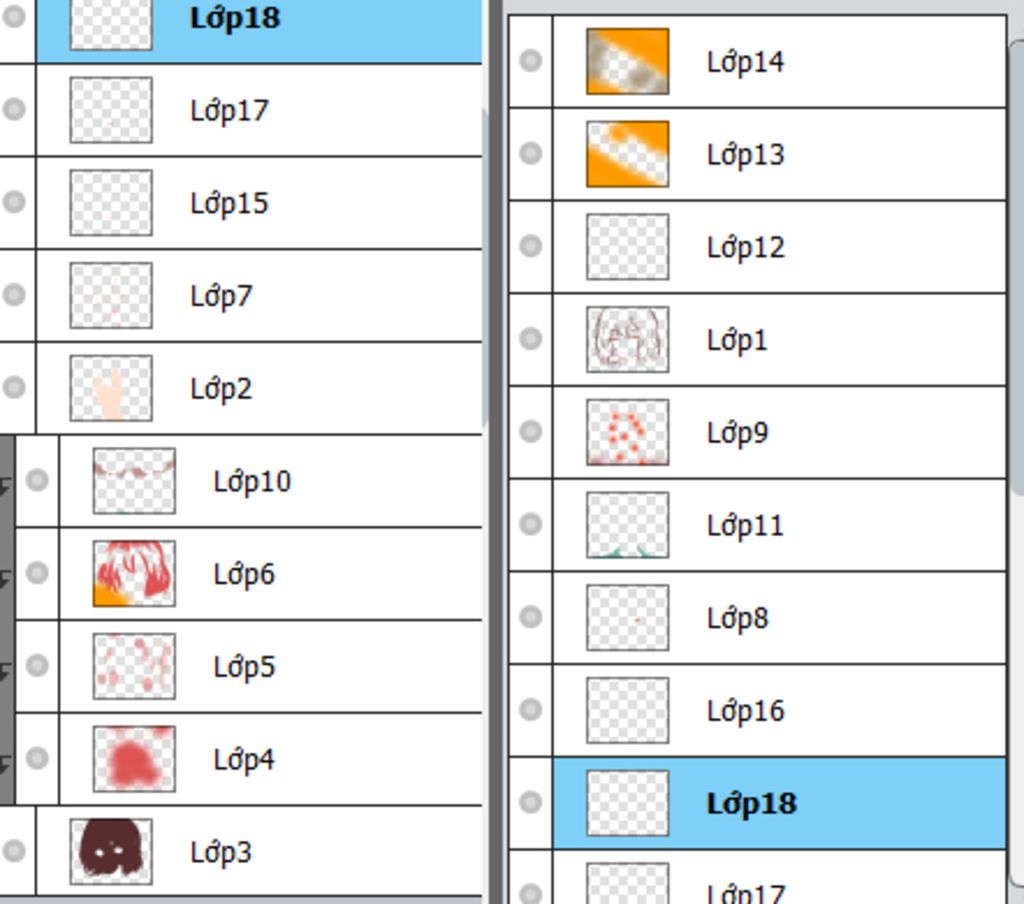
Task: Click the right layer panel scrollbar
Action: pyautogui.click(x=1017, y=268)
